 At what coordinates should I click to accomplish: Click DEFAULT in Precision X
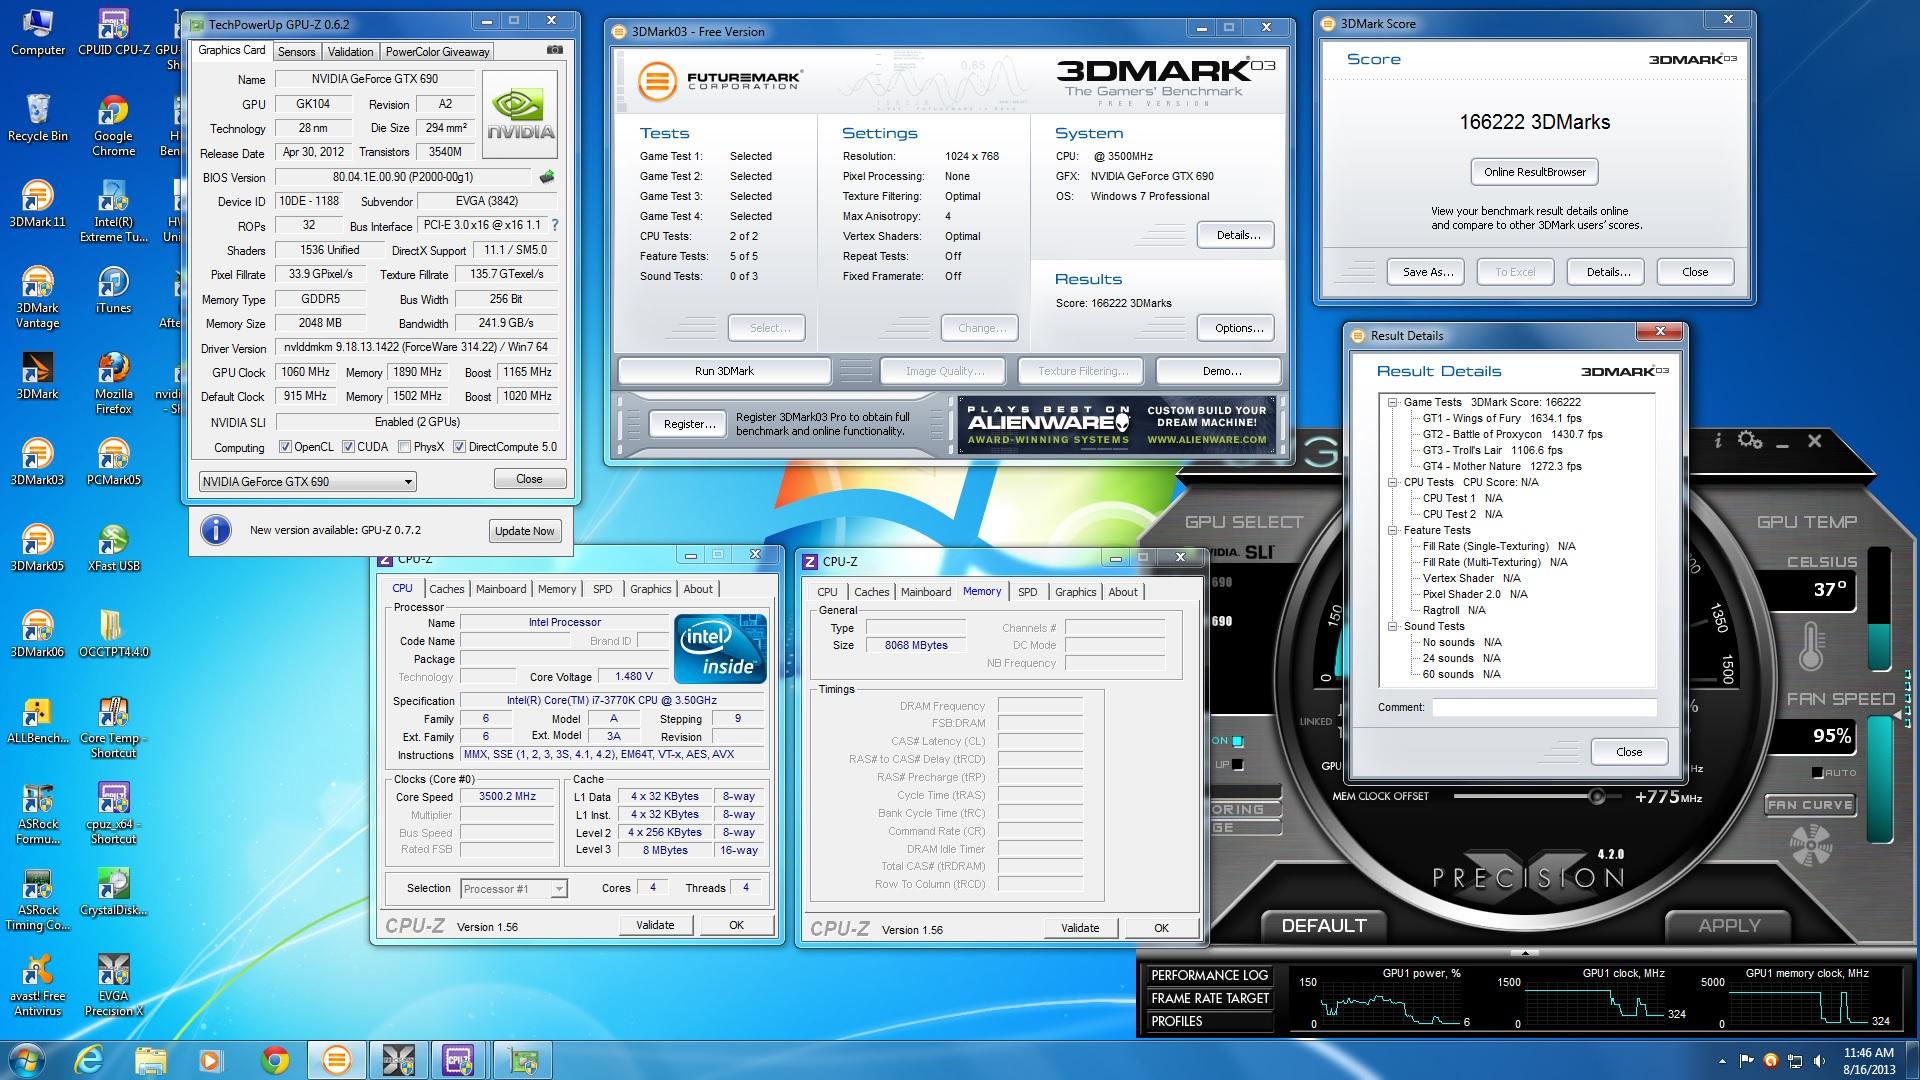click(1323, 926)
